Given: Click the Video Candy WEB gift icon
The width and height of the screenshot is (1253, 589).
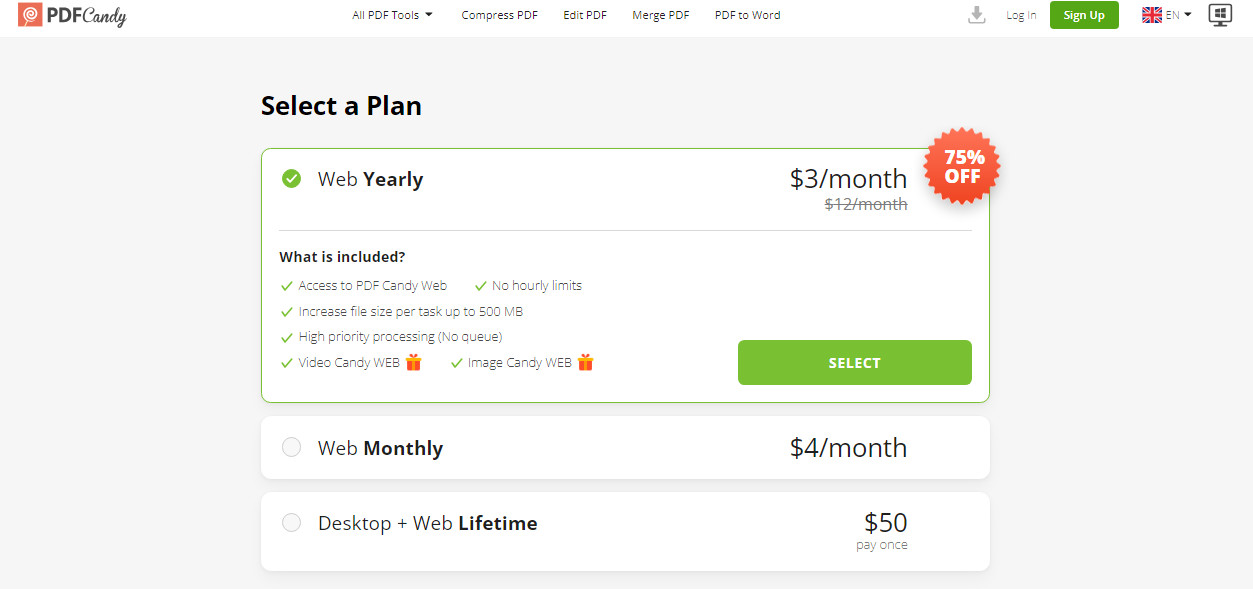Looking at the screenshot, I should coord(413,363).
